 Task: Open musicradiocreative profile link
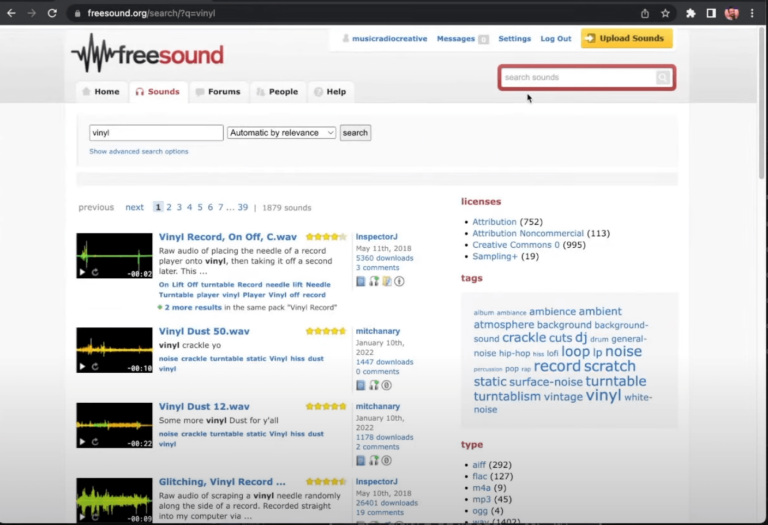[389, 39]
